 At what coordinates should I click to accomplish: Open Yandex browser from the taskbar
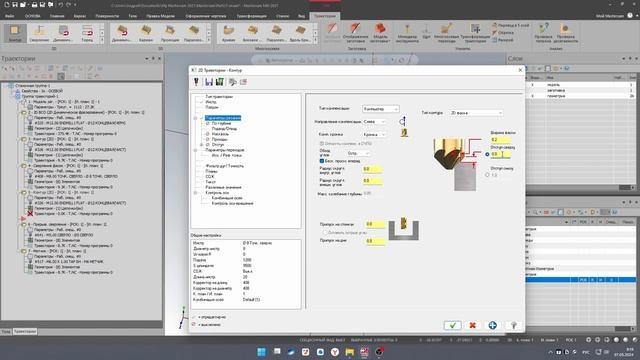[x=335, y=352]
